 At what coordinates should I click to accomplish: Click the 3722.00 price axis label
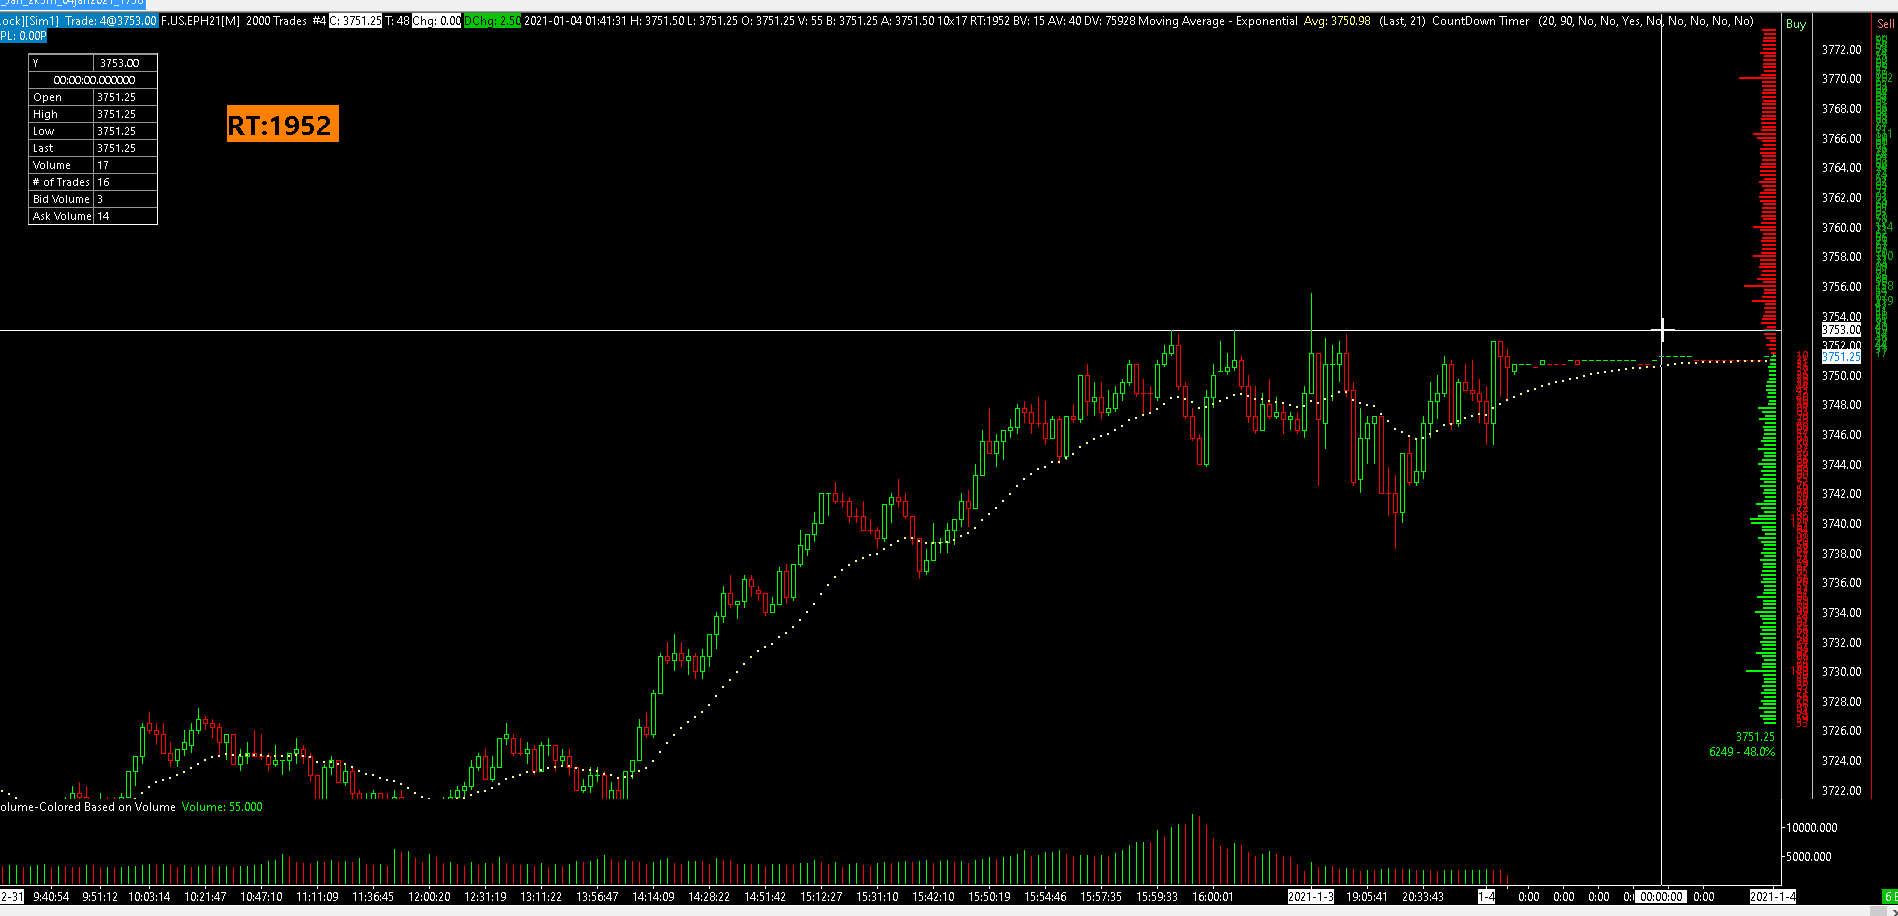point(1841,791)
